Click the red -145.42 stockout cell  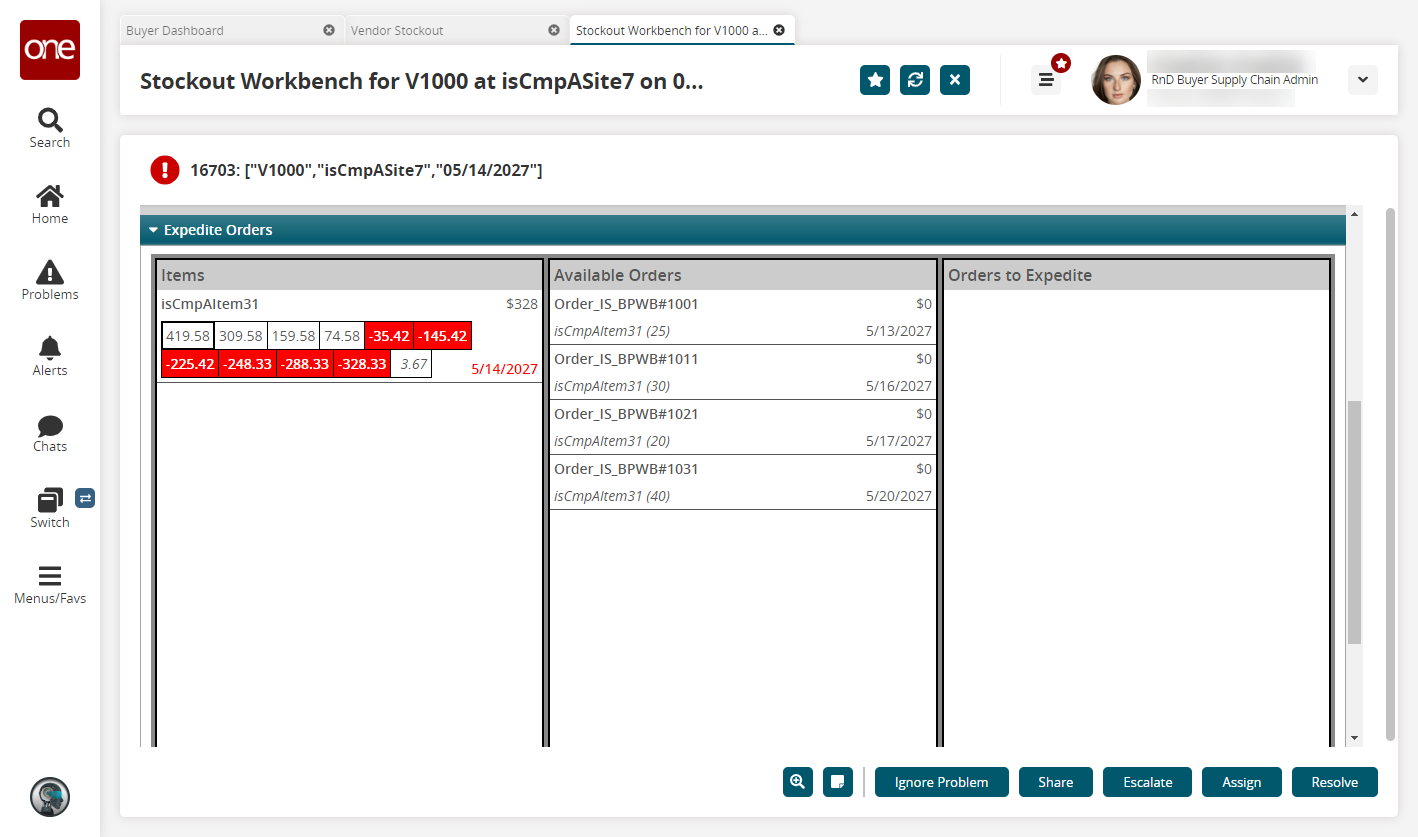(x=443, y=336)
